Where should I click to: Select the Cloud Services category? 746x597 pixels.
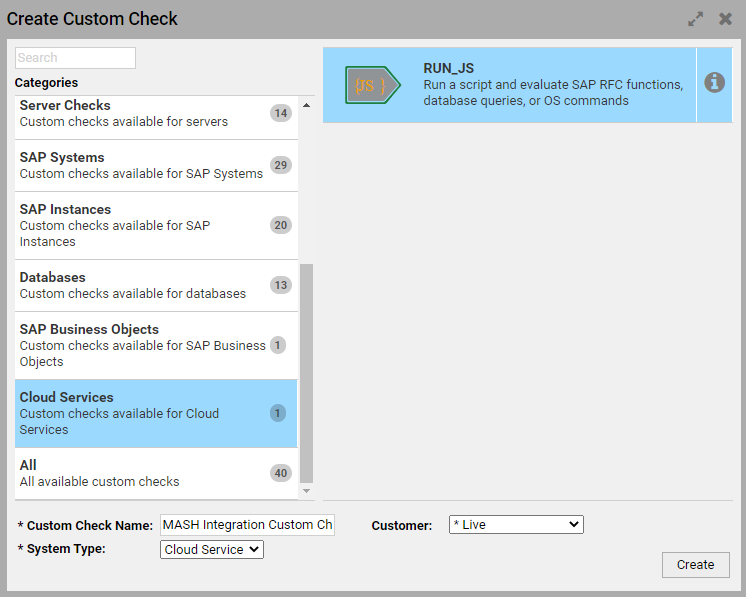pyautogui.click(x=140, y=413)
